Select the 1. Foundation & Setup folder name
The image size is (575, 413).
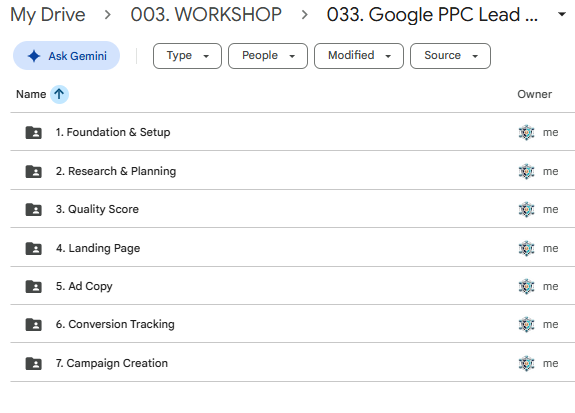(113, 132)
